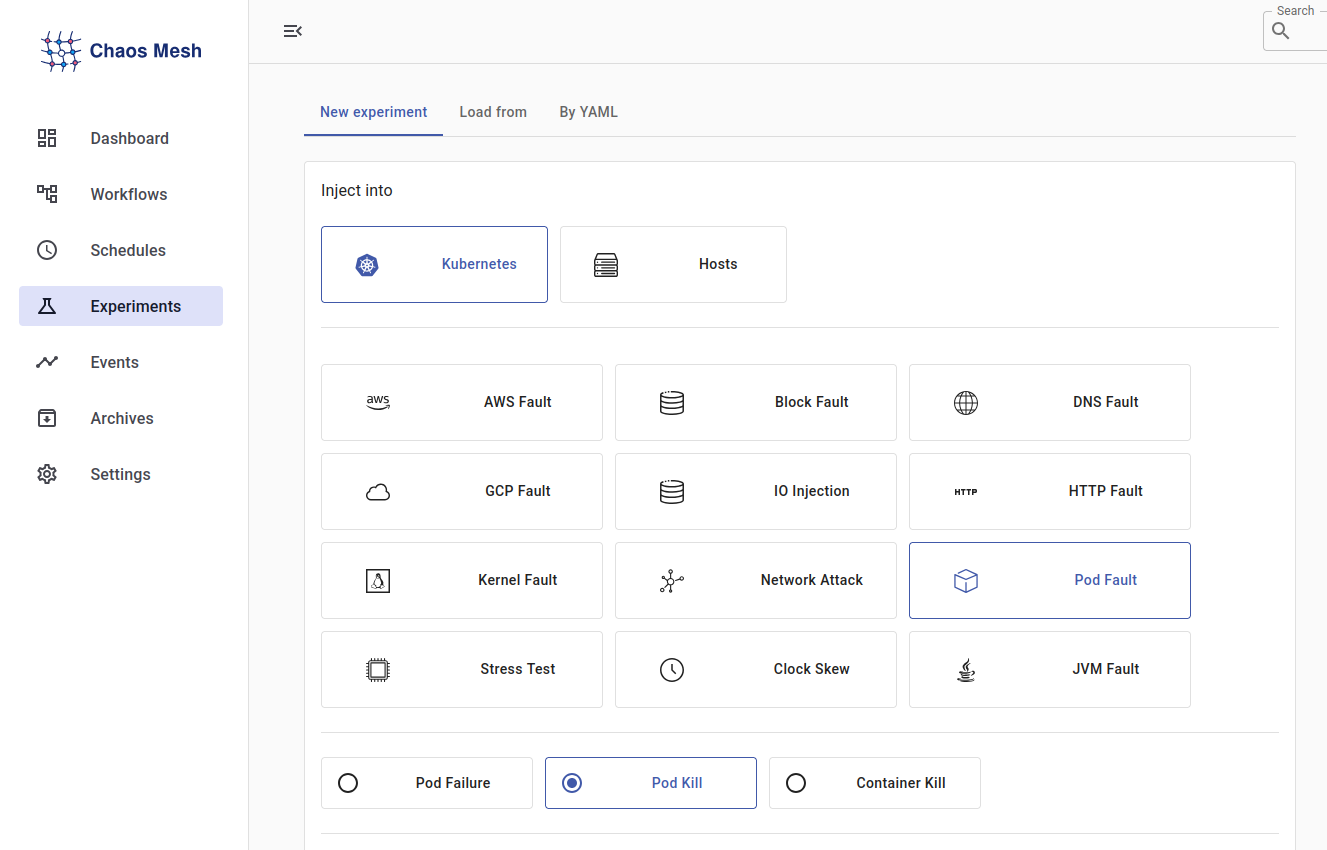Select the Kernel Fault label
Image resolution: width=1327 pixels, height=850 pixels.
tap(518, 580)
